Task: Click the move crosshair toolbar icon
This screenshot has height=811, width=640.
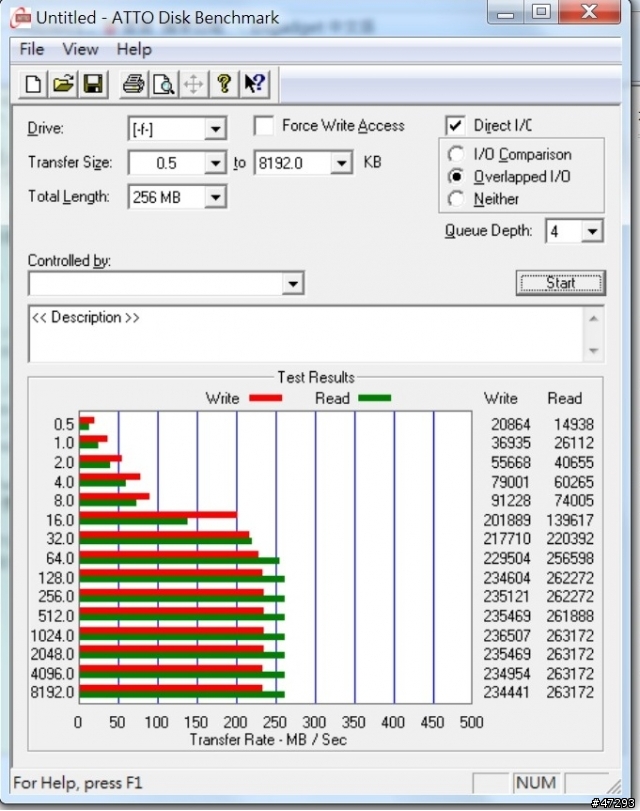Action: coord(194,83)
